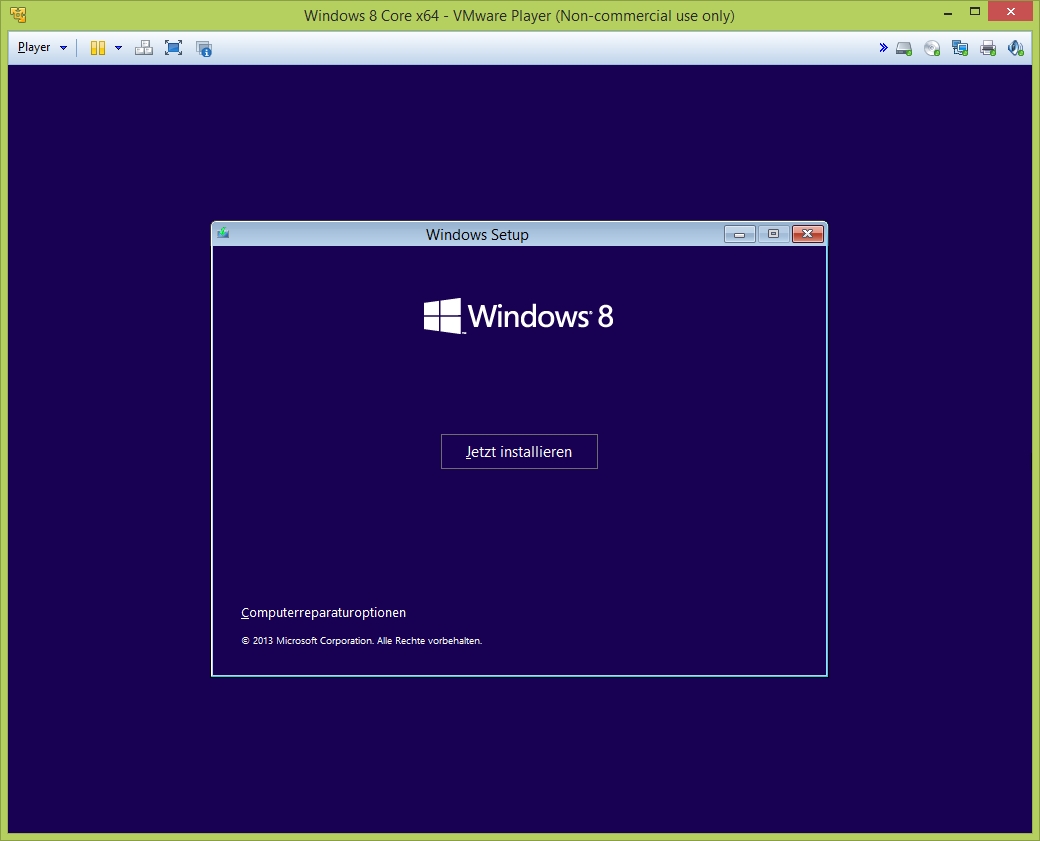Expand hidden toolbar devices with the double-chevron
The height and width of the screenshot is (841, 1040).
tap(883, 47)
